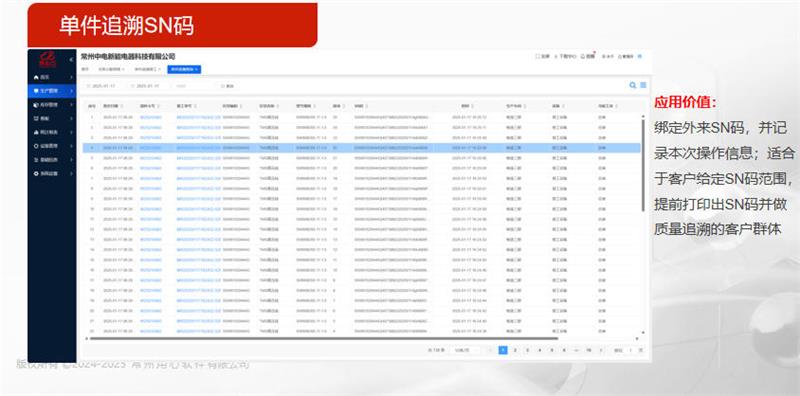
Task: Switch to the first tab in the tab bar
Action: (86, 69)
